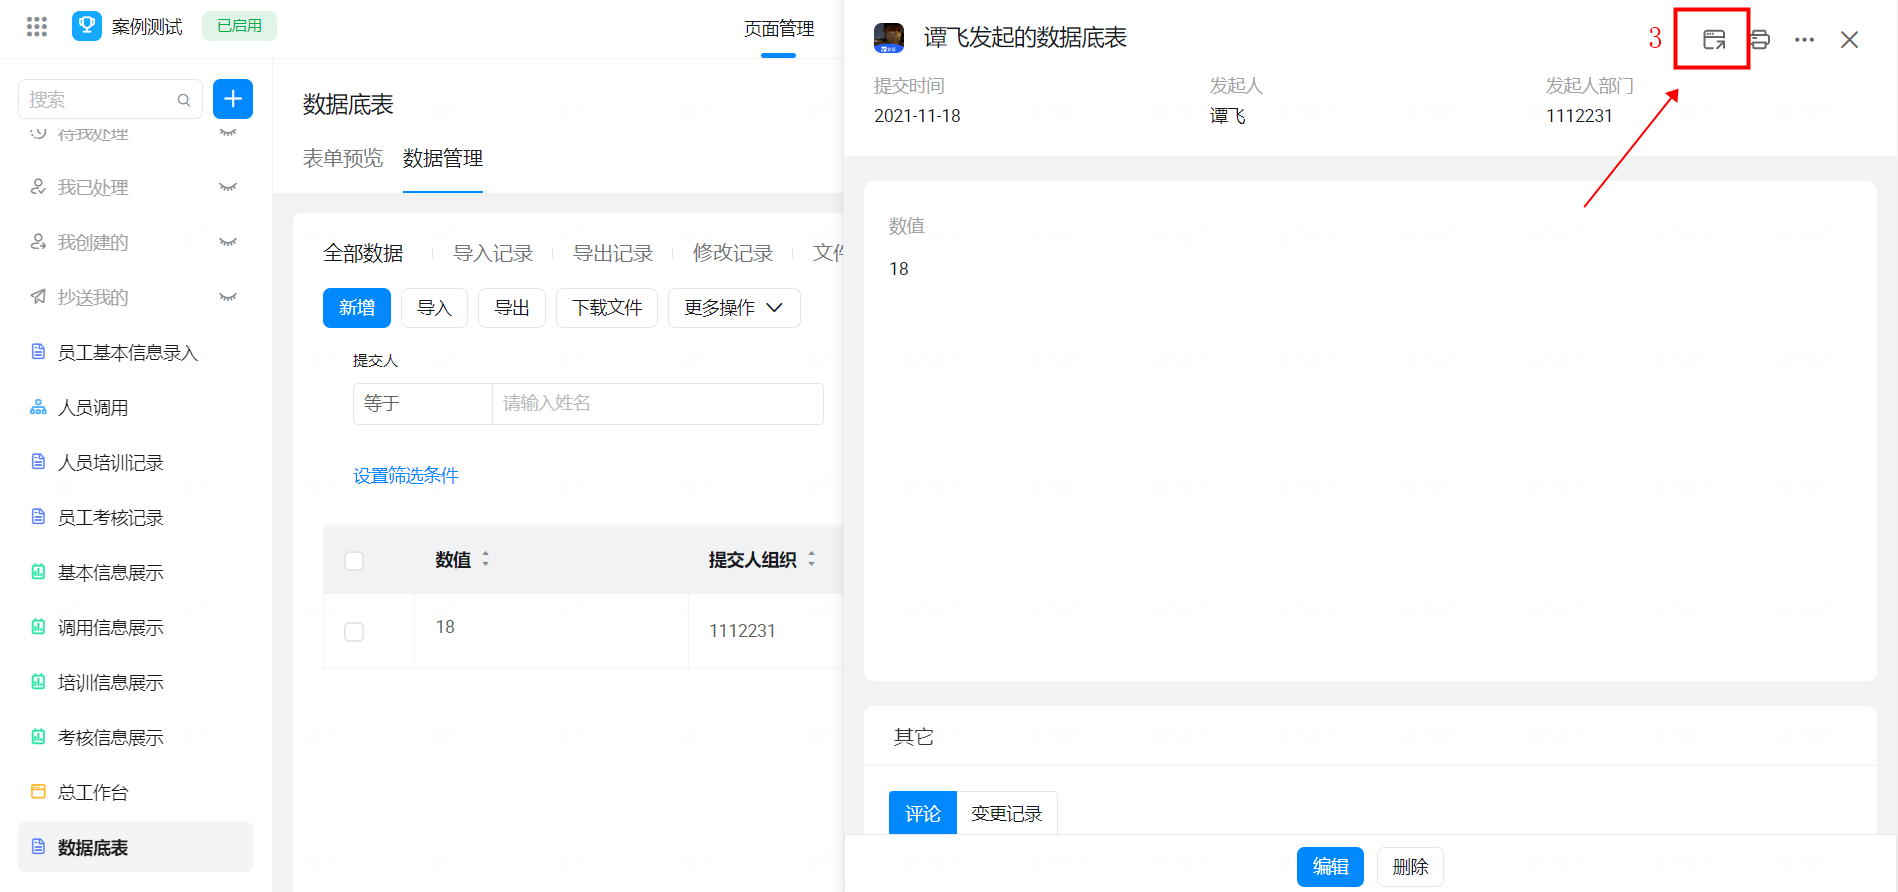The image size is (1898, 892).
Task: Click 谭飞's avatar thumbnail
Action: [x=888, y=38]
